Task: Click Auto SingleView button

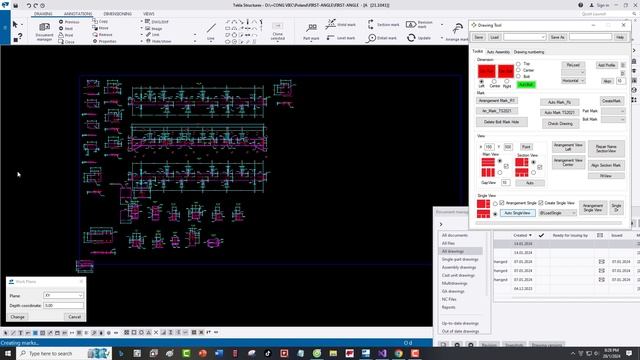Action: [x=518, y=213]
